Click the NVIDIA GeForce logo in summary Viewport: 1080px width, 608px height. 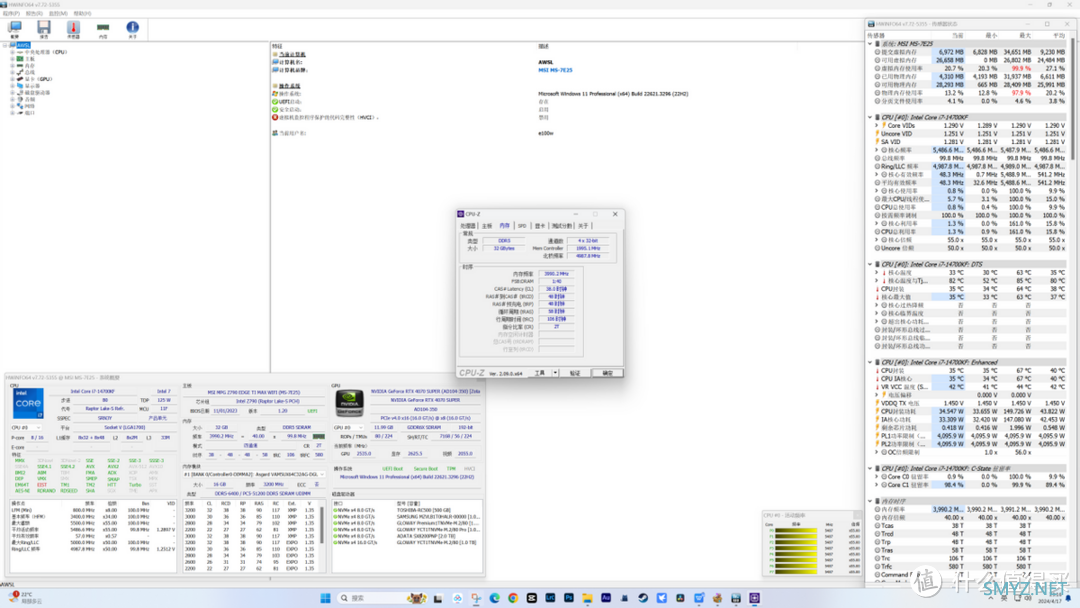tap(349, 403)
